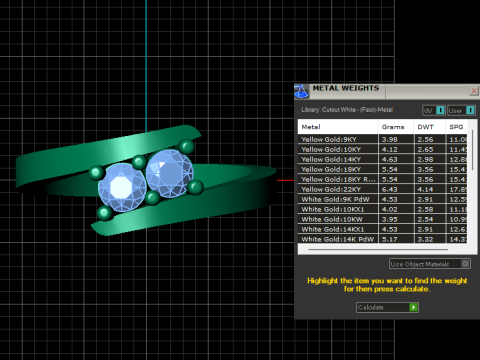
Task: Sort by the SPG column header
Action: coord(456,127)
